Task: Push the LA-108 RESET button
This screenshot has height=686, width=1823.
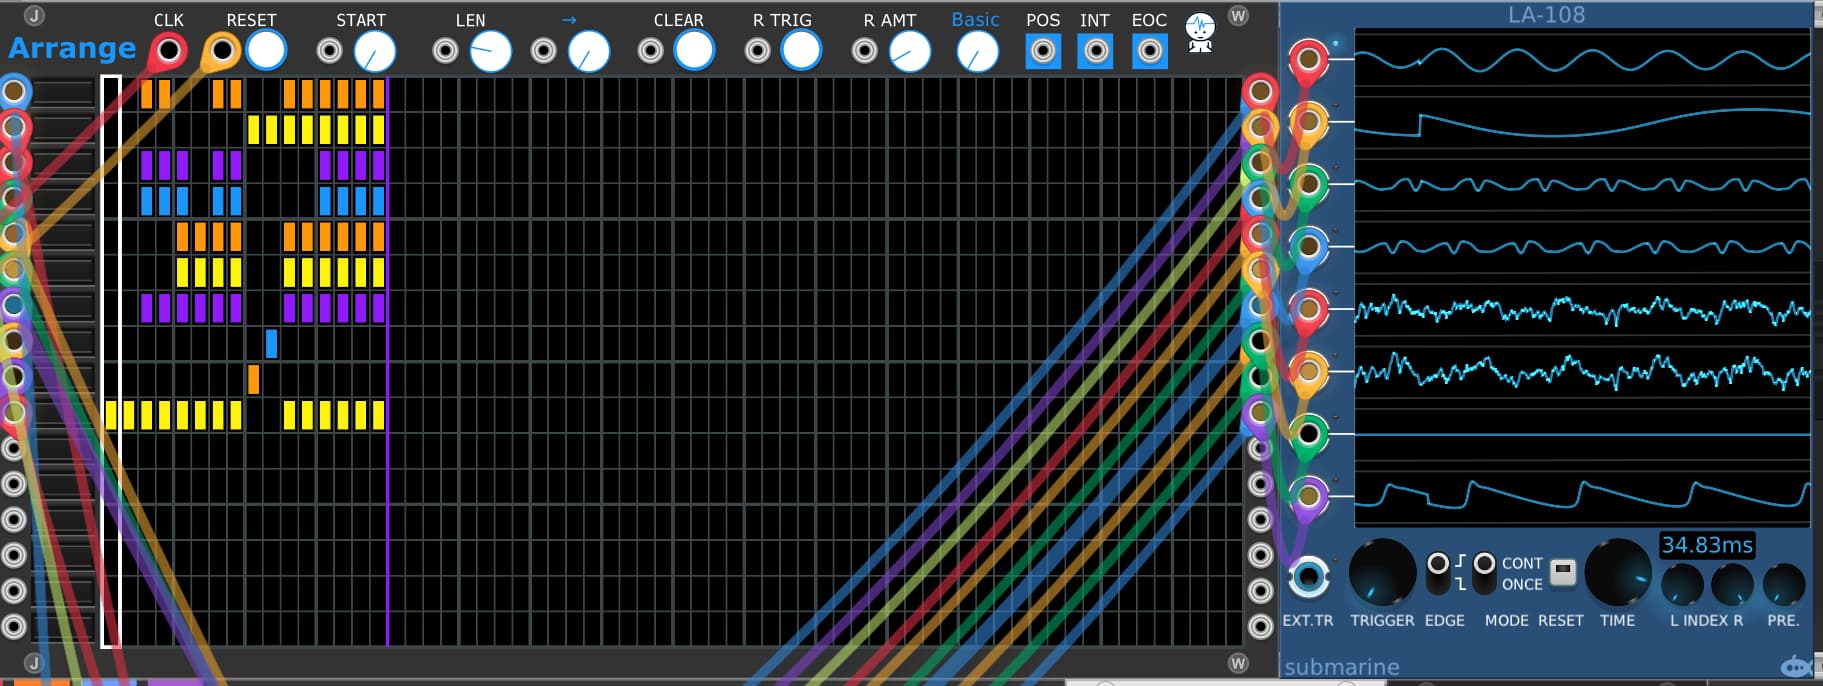Action: pos(1563,573)
